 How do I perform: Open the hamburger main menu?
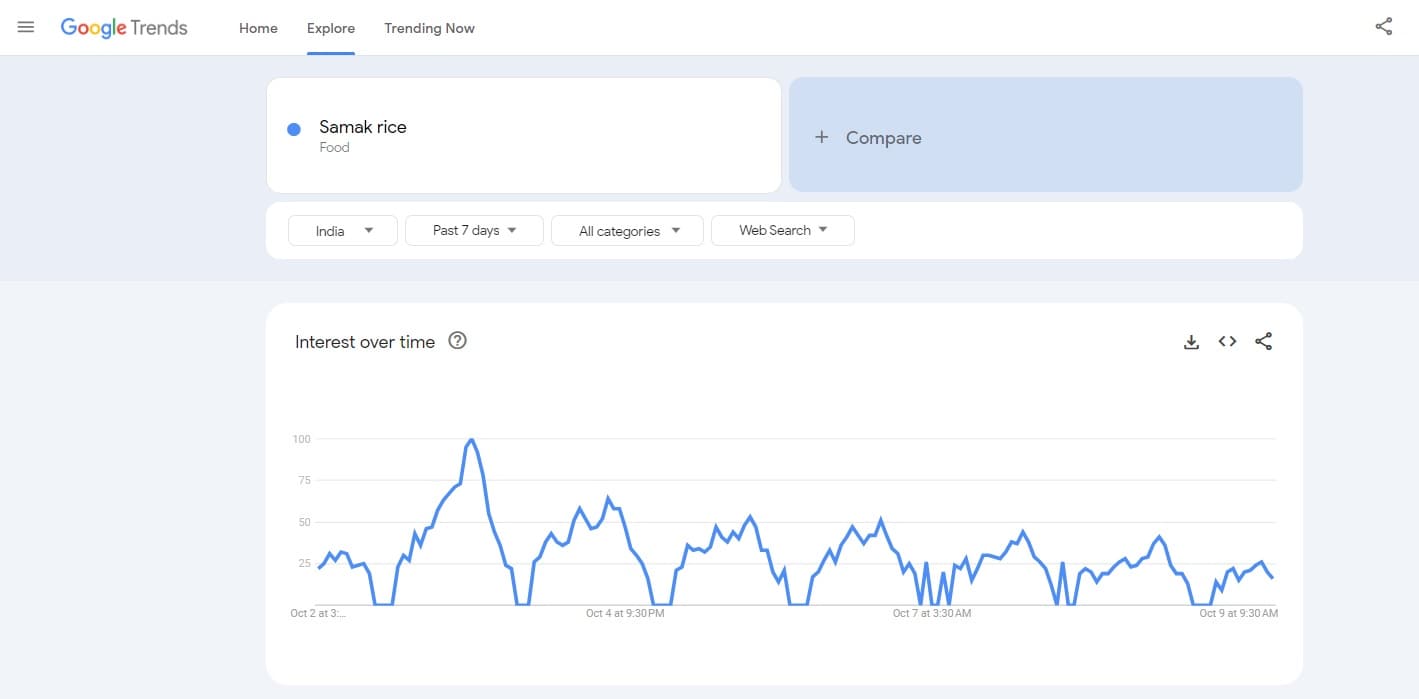[x=26, y=27]
